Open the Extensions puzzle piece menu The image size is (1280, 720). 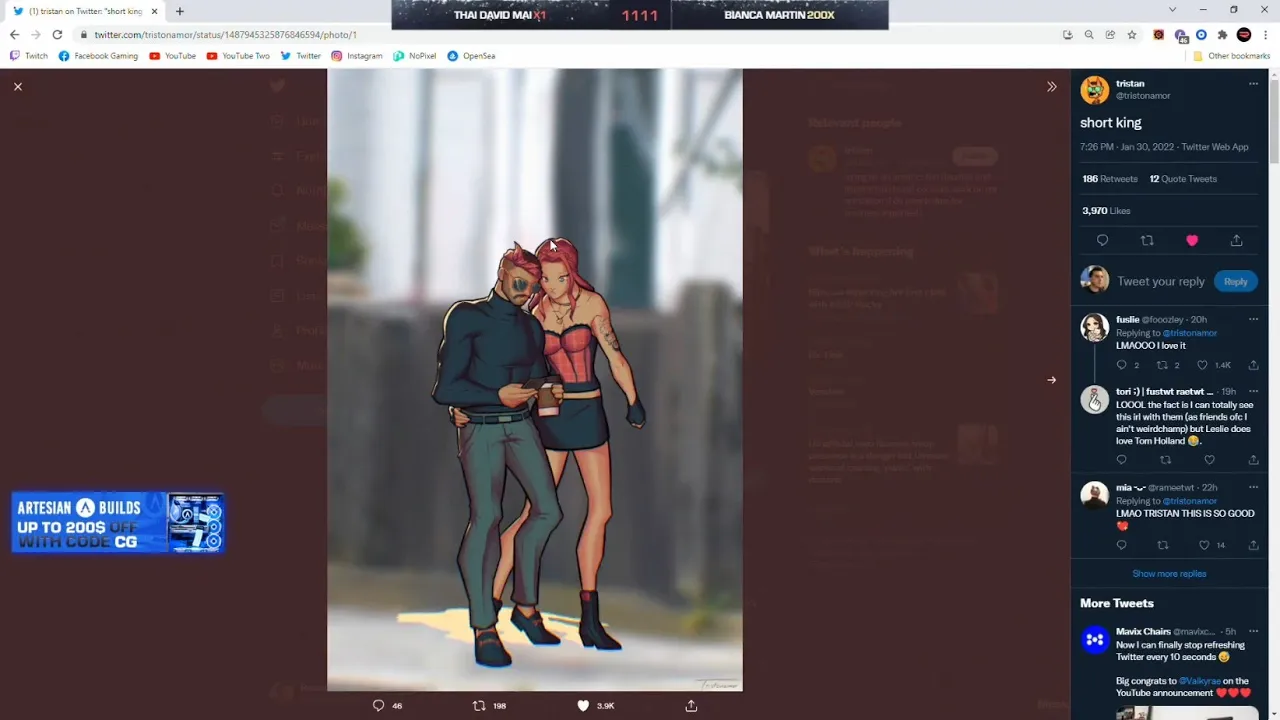[x=1222, y=35]
